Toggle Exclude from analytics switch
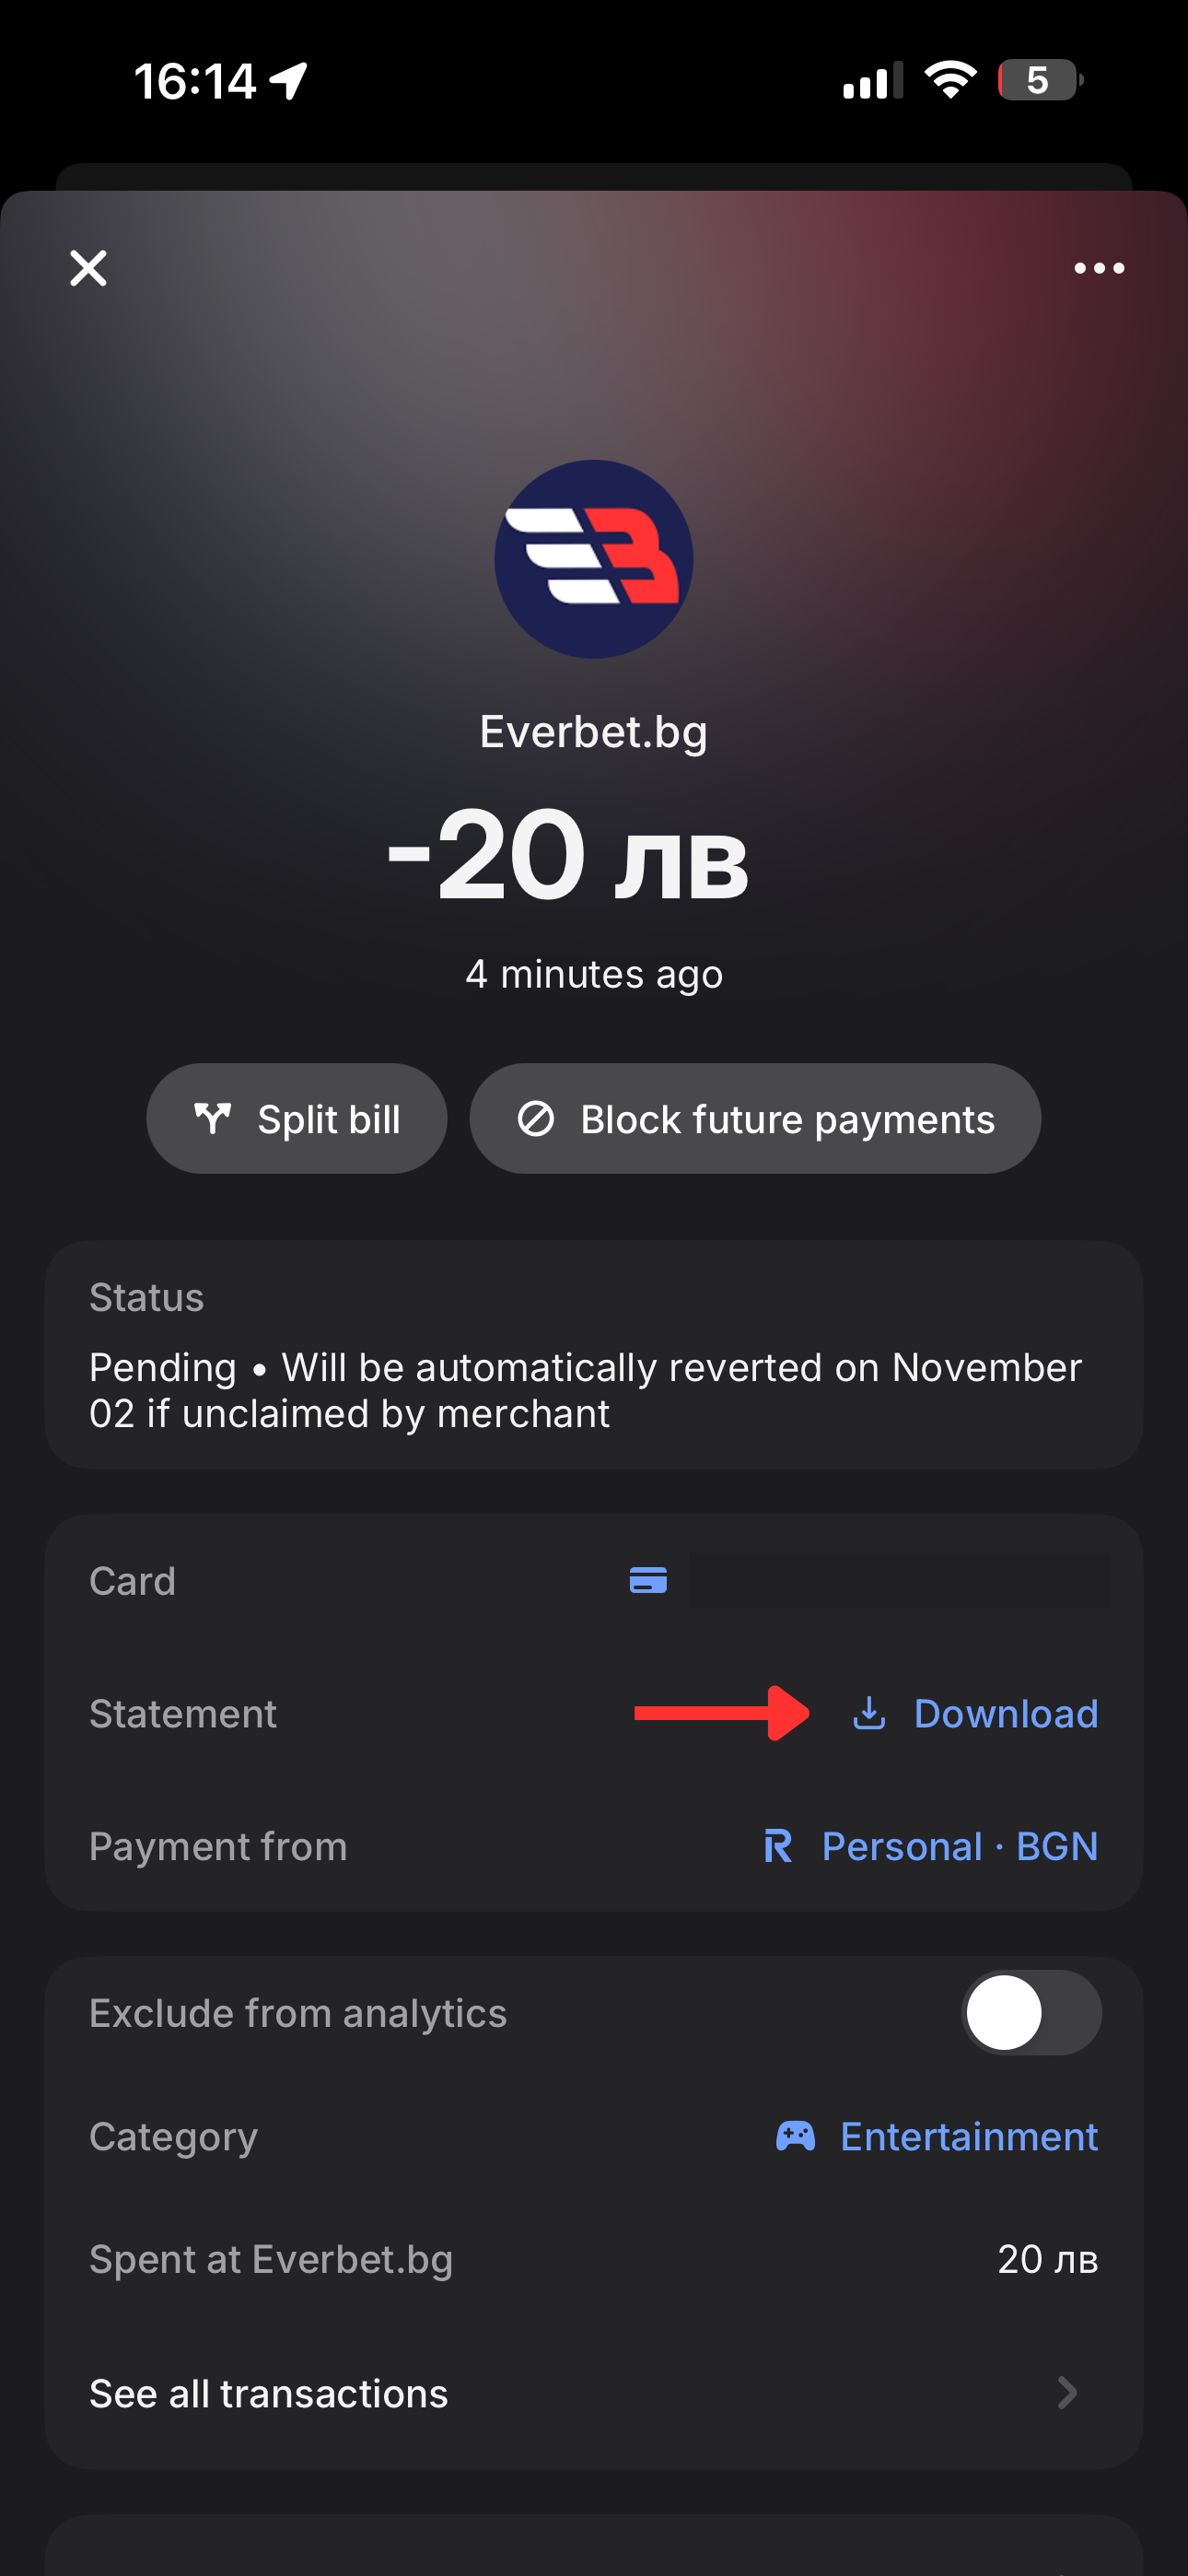The image size is (1188, 2576). pyautogui.click(x=1031, y=2013)
